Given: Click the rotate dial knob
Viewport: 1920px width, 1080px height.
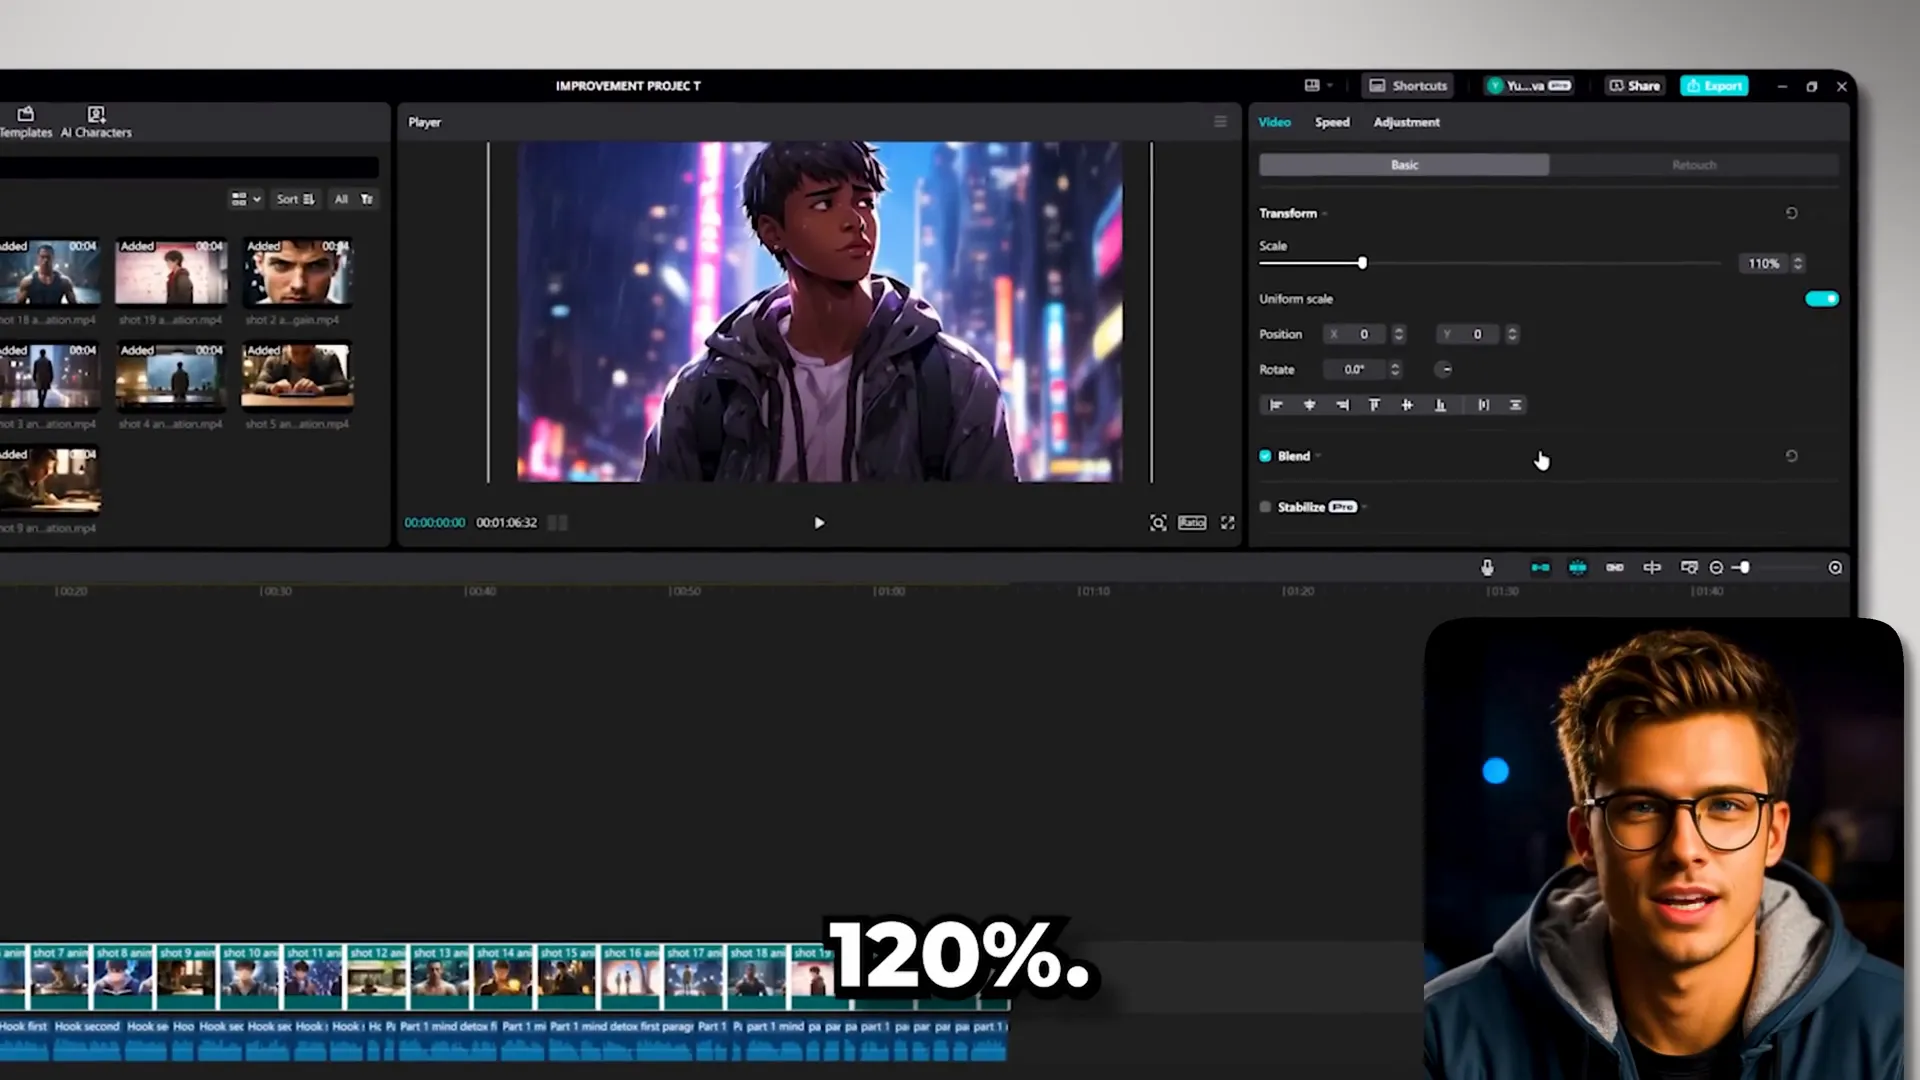Looking at the screenshot, I should pos(1444,370).
